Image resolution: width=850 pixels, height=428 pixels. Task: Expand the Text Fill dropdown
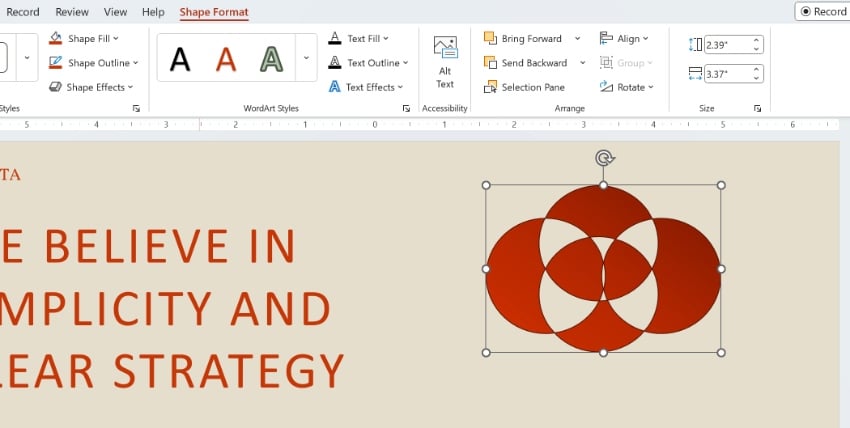tap(386, 39)
